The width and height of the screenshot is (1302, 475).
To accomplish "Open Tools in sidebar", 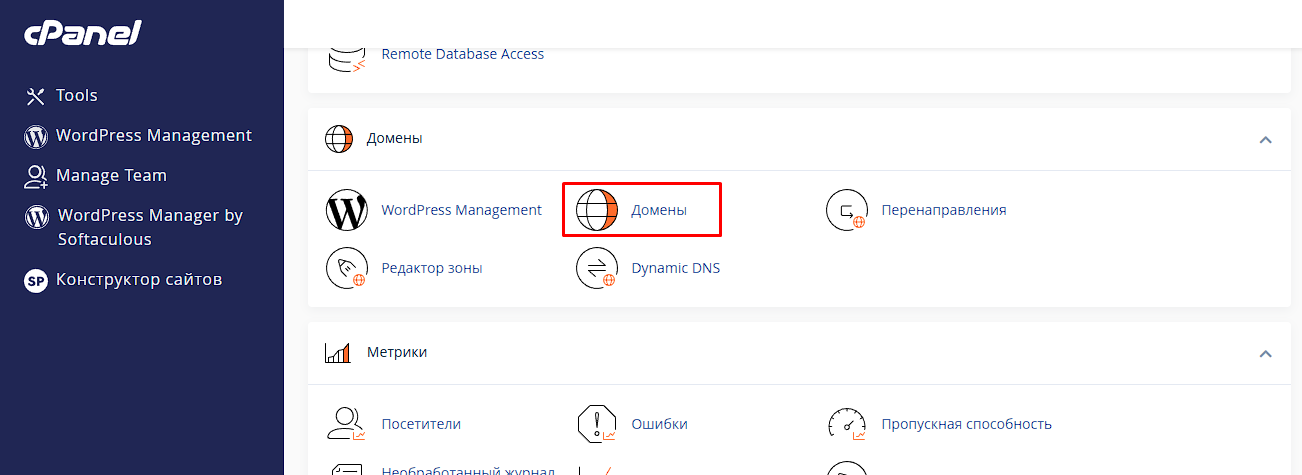I will click(76, 96).
